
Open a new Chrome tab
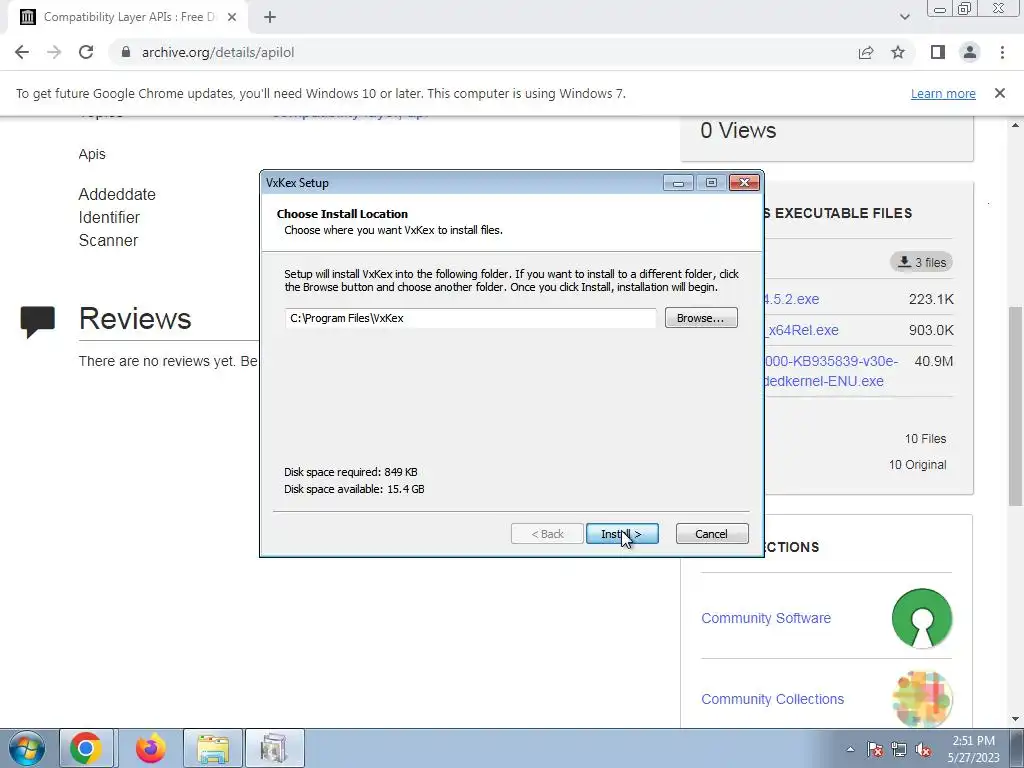point(270,18)
